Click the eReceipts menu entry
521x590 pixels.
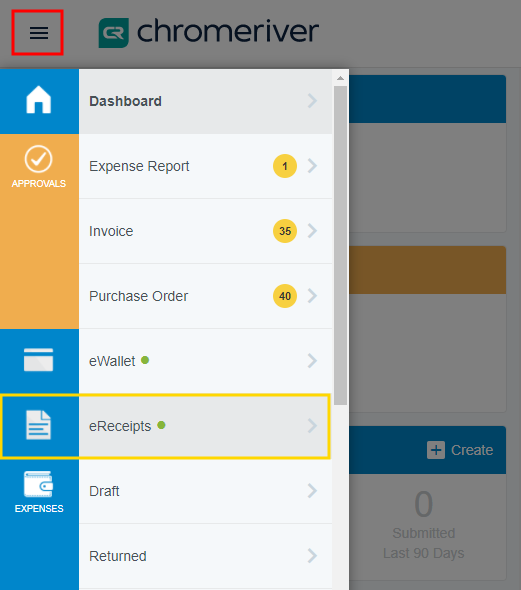(x=205, y=426)
